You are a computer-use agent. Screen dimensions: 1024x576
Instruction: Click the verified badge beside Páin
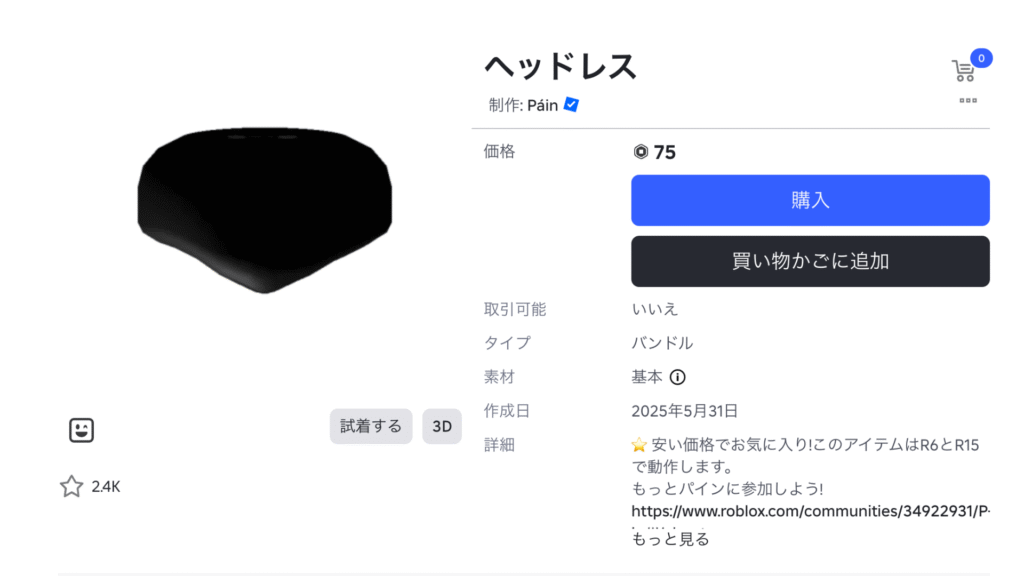click(572, 104)
